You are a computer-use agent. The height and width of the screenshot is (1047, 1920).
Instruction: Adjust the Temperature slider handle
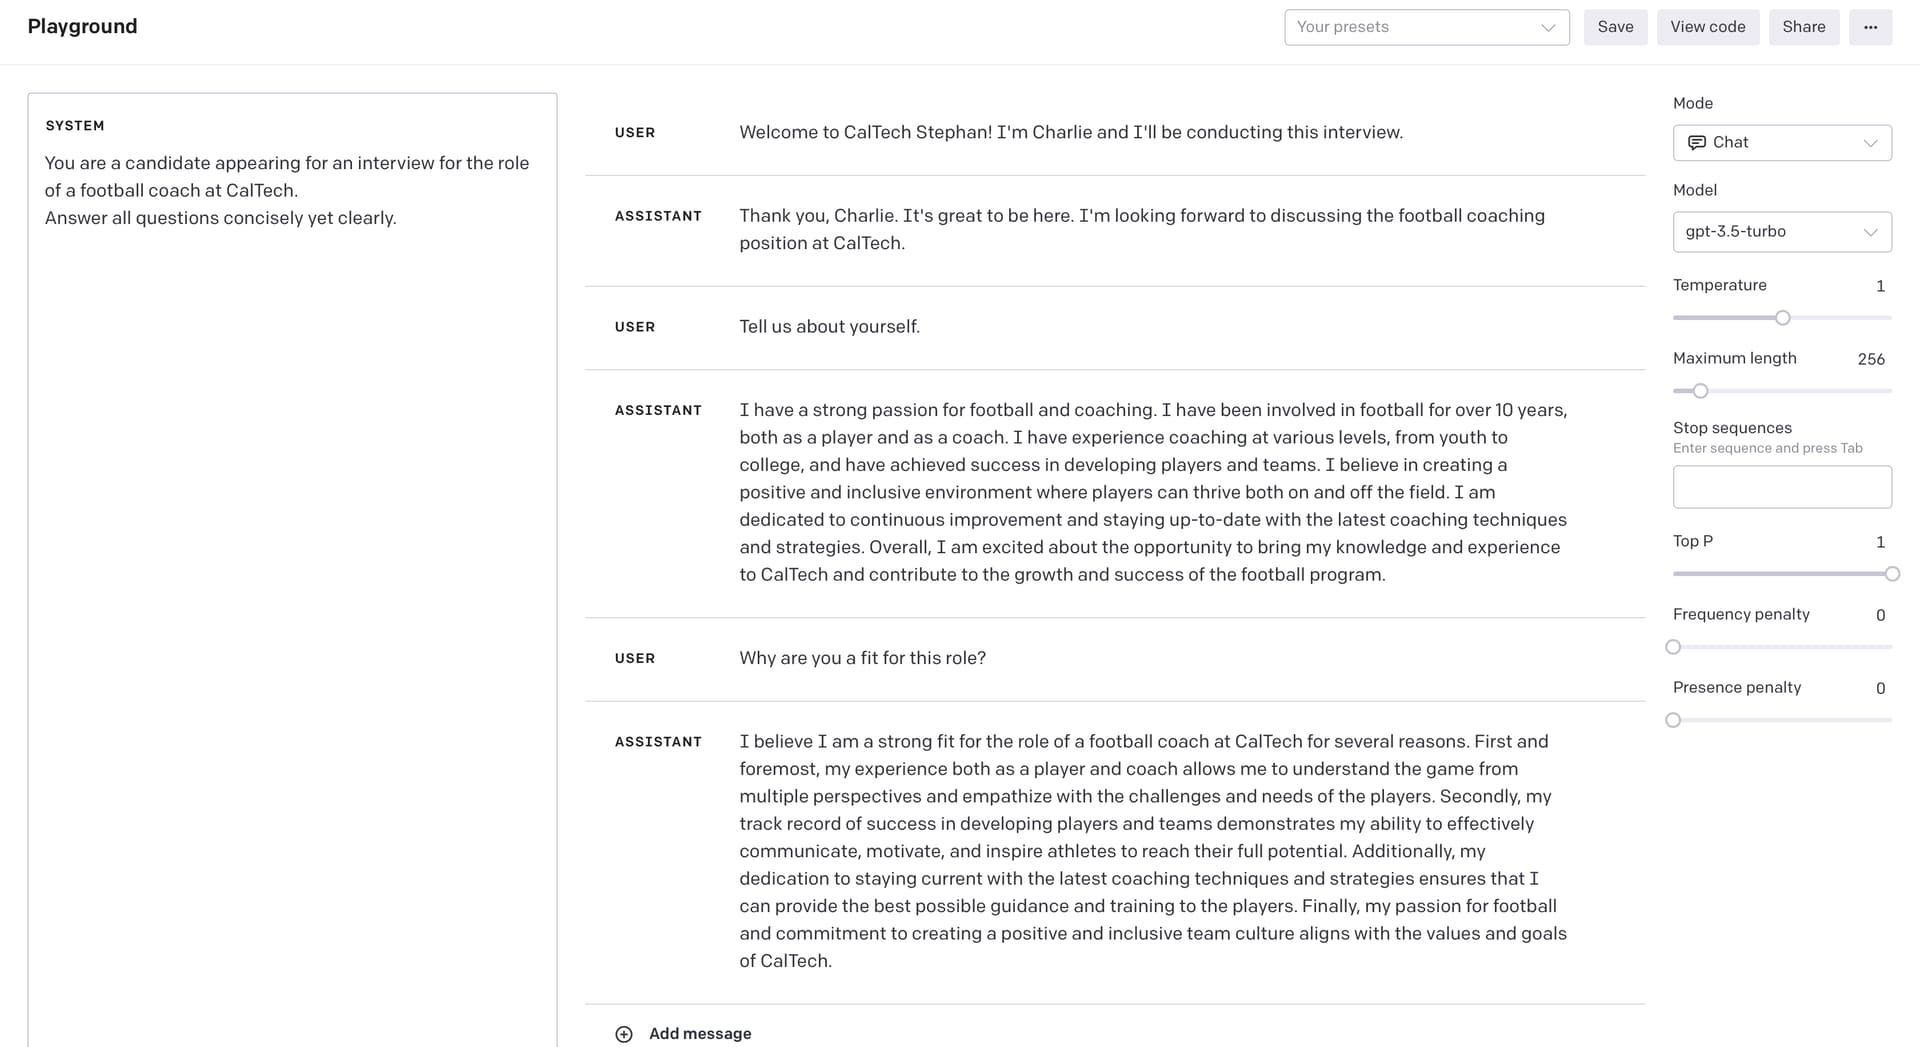[1782, 318]
